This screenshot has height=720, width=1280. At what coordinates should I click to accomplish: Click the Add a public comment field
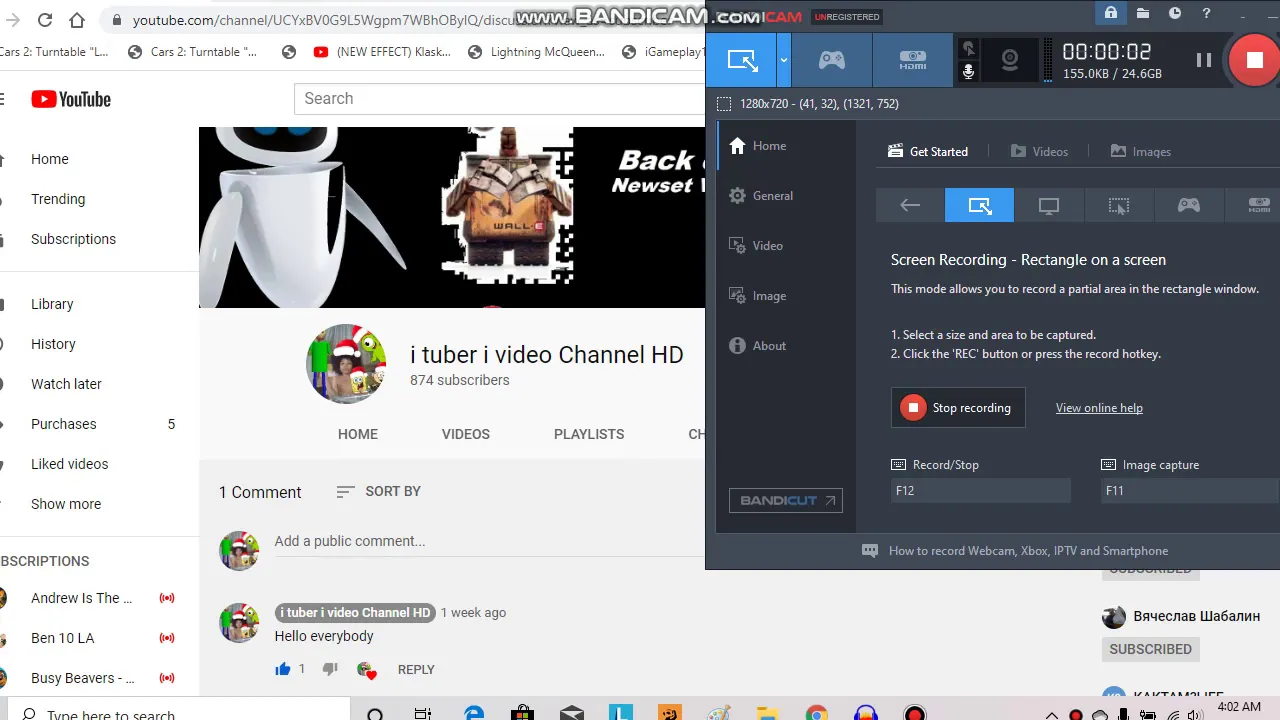point(488,541)
